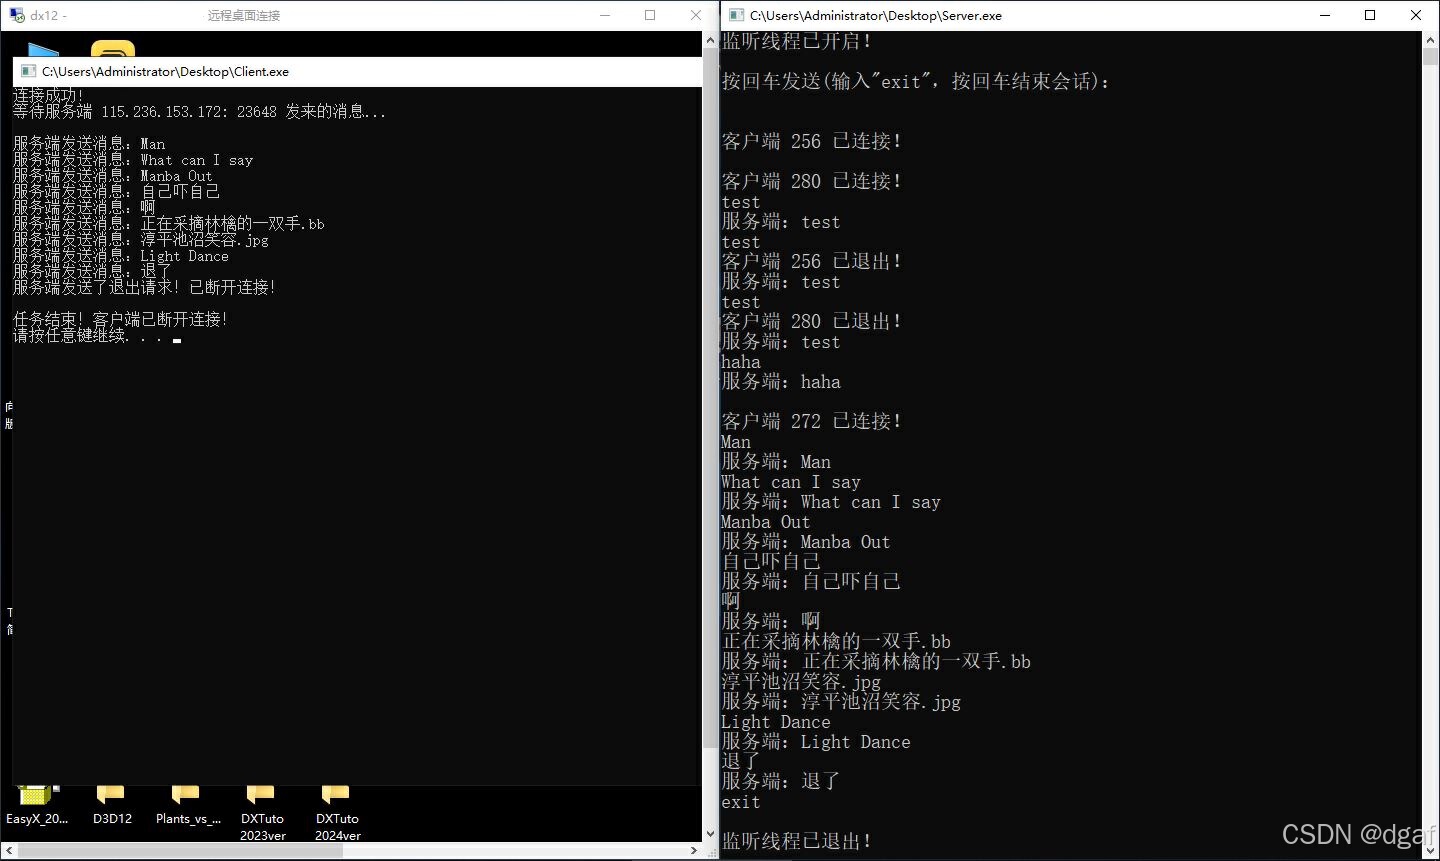Click the Server.exe console title bar icon
Image resolution: width=1440 pixels, height=861 pixels.
(x=736, y=15)
